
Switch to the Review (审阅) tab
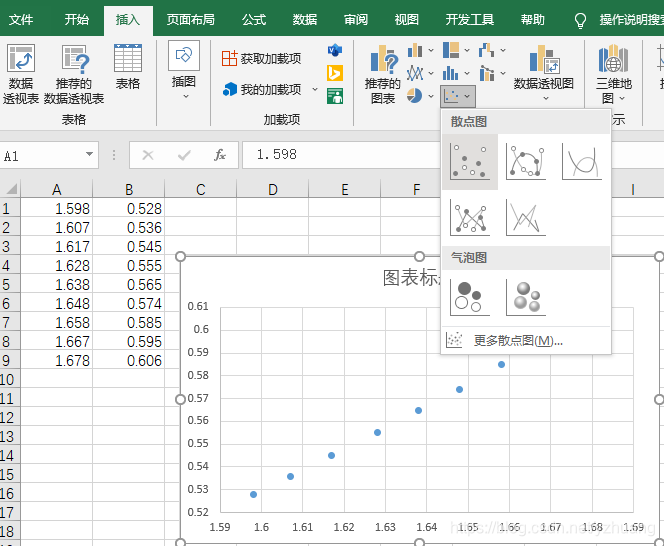[356, 19]
